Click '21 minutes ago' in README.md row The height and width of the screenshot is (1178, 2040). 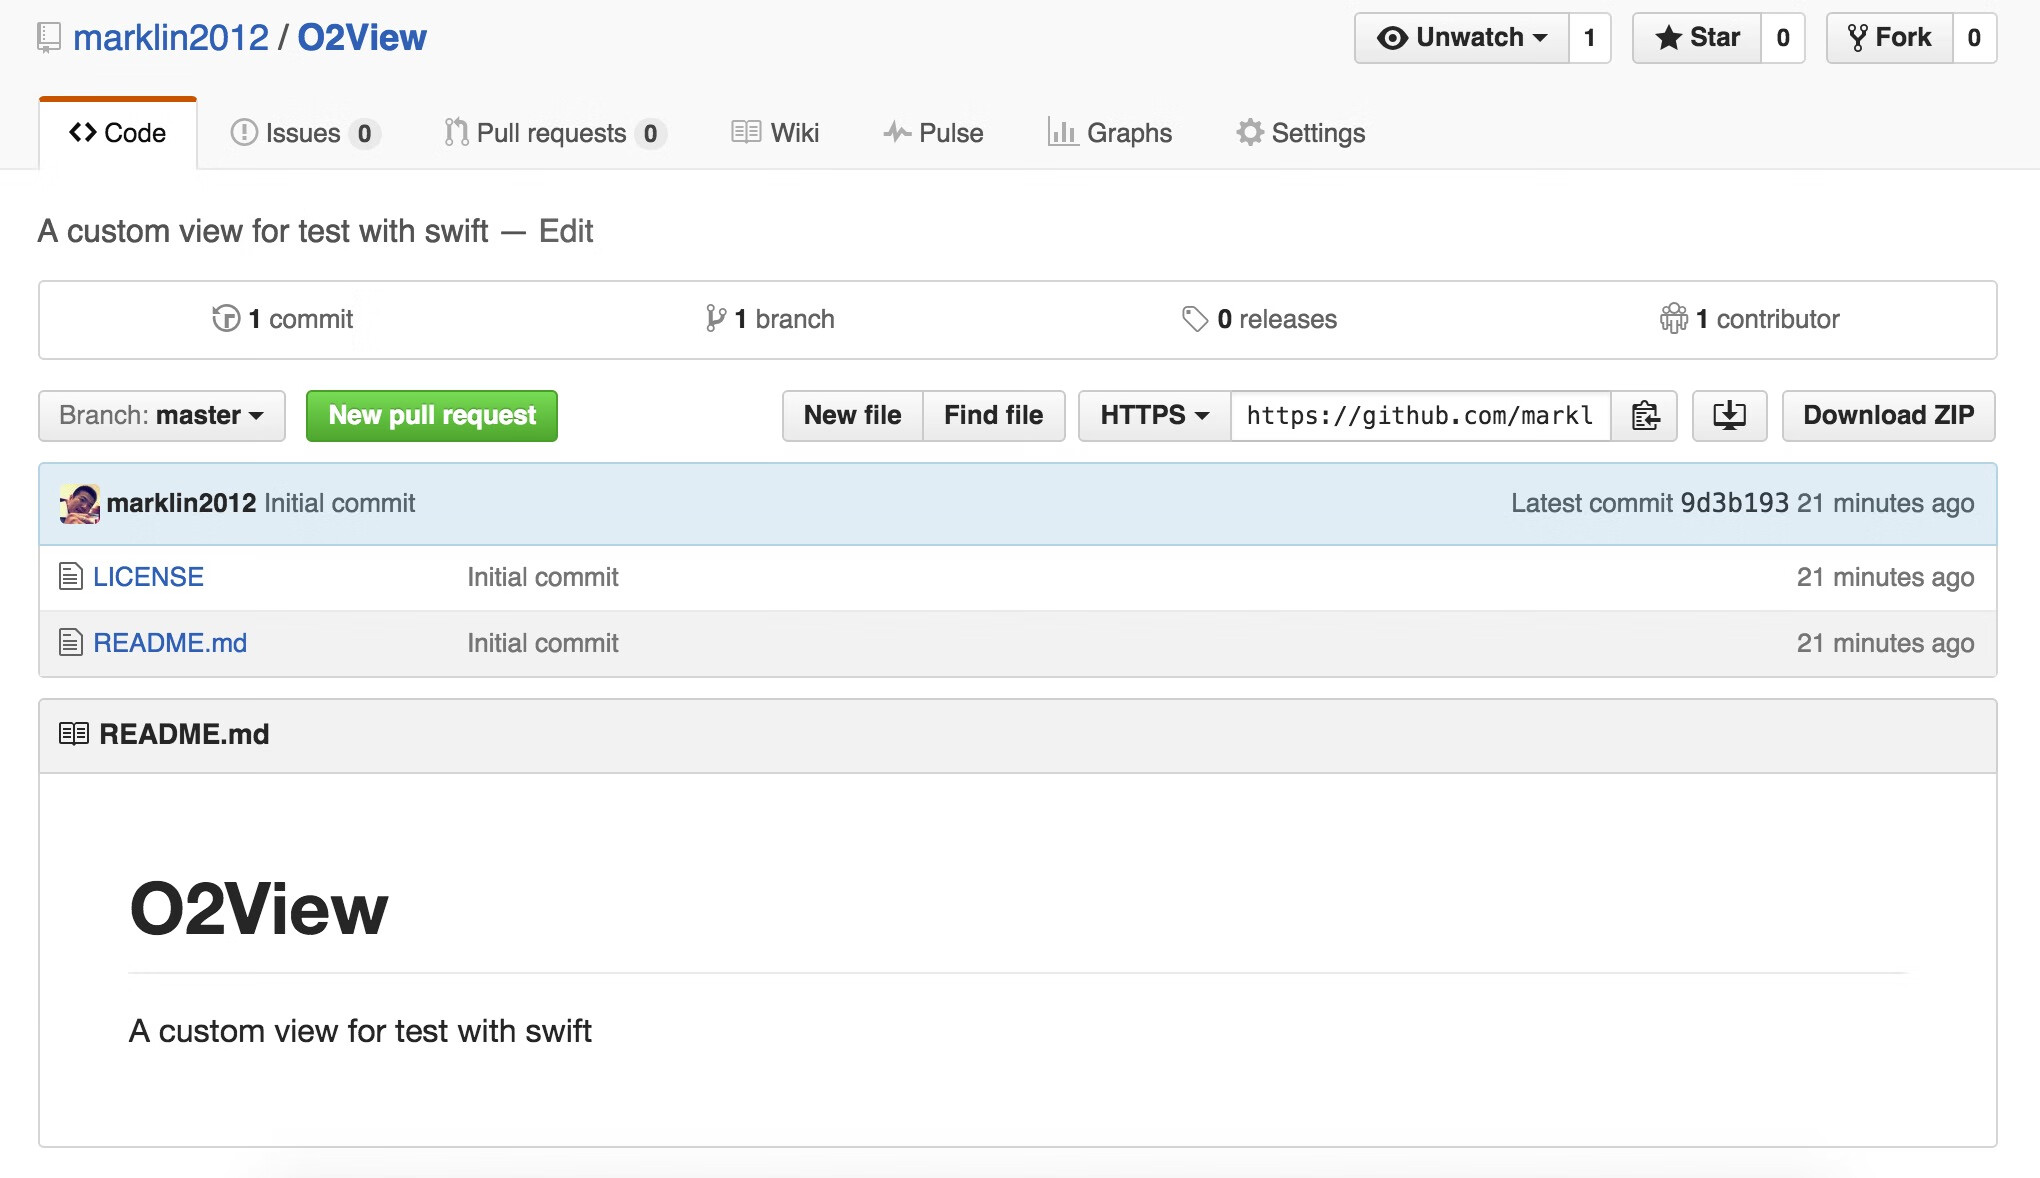pos(1886,643)
